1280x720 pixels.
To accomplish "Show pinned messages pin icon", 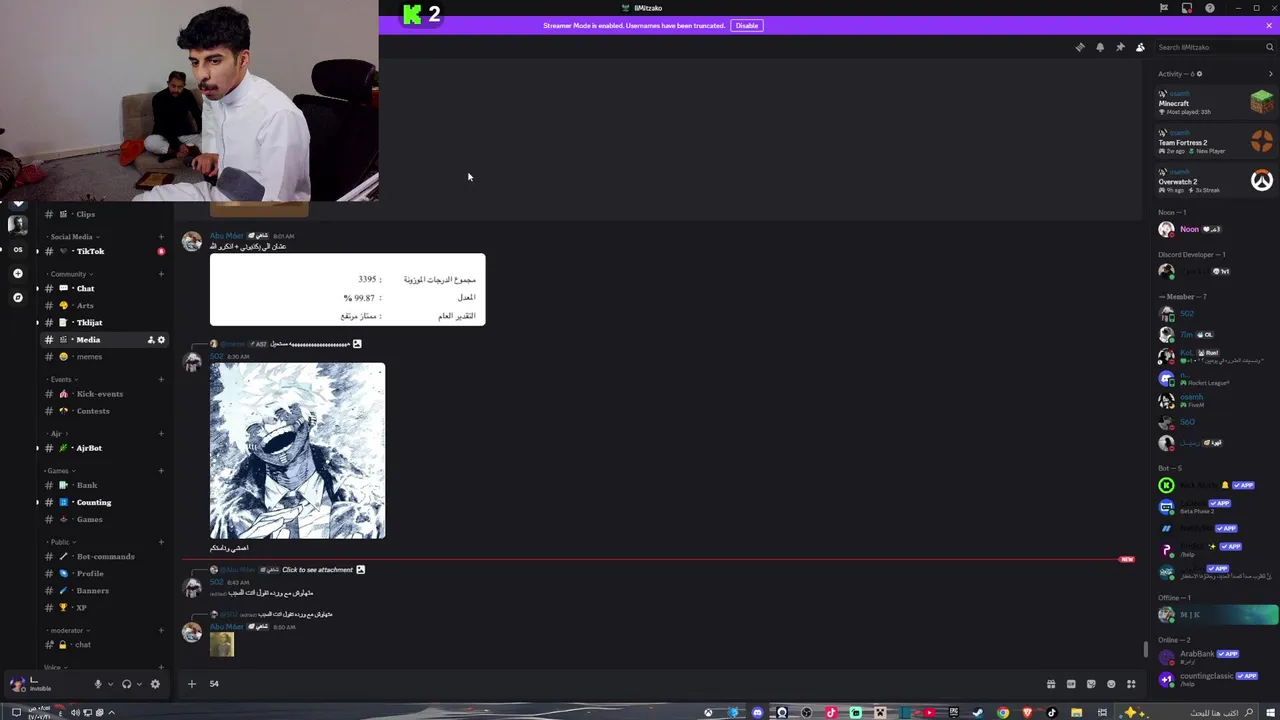I will [1120, 47].
